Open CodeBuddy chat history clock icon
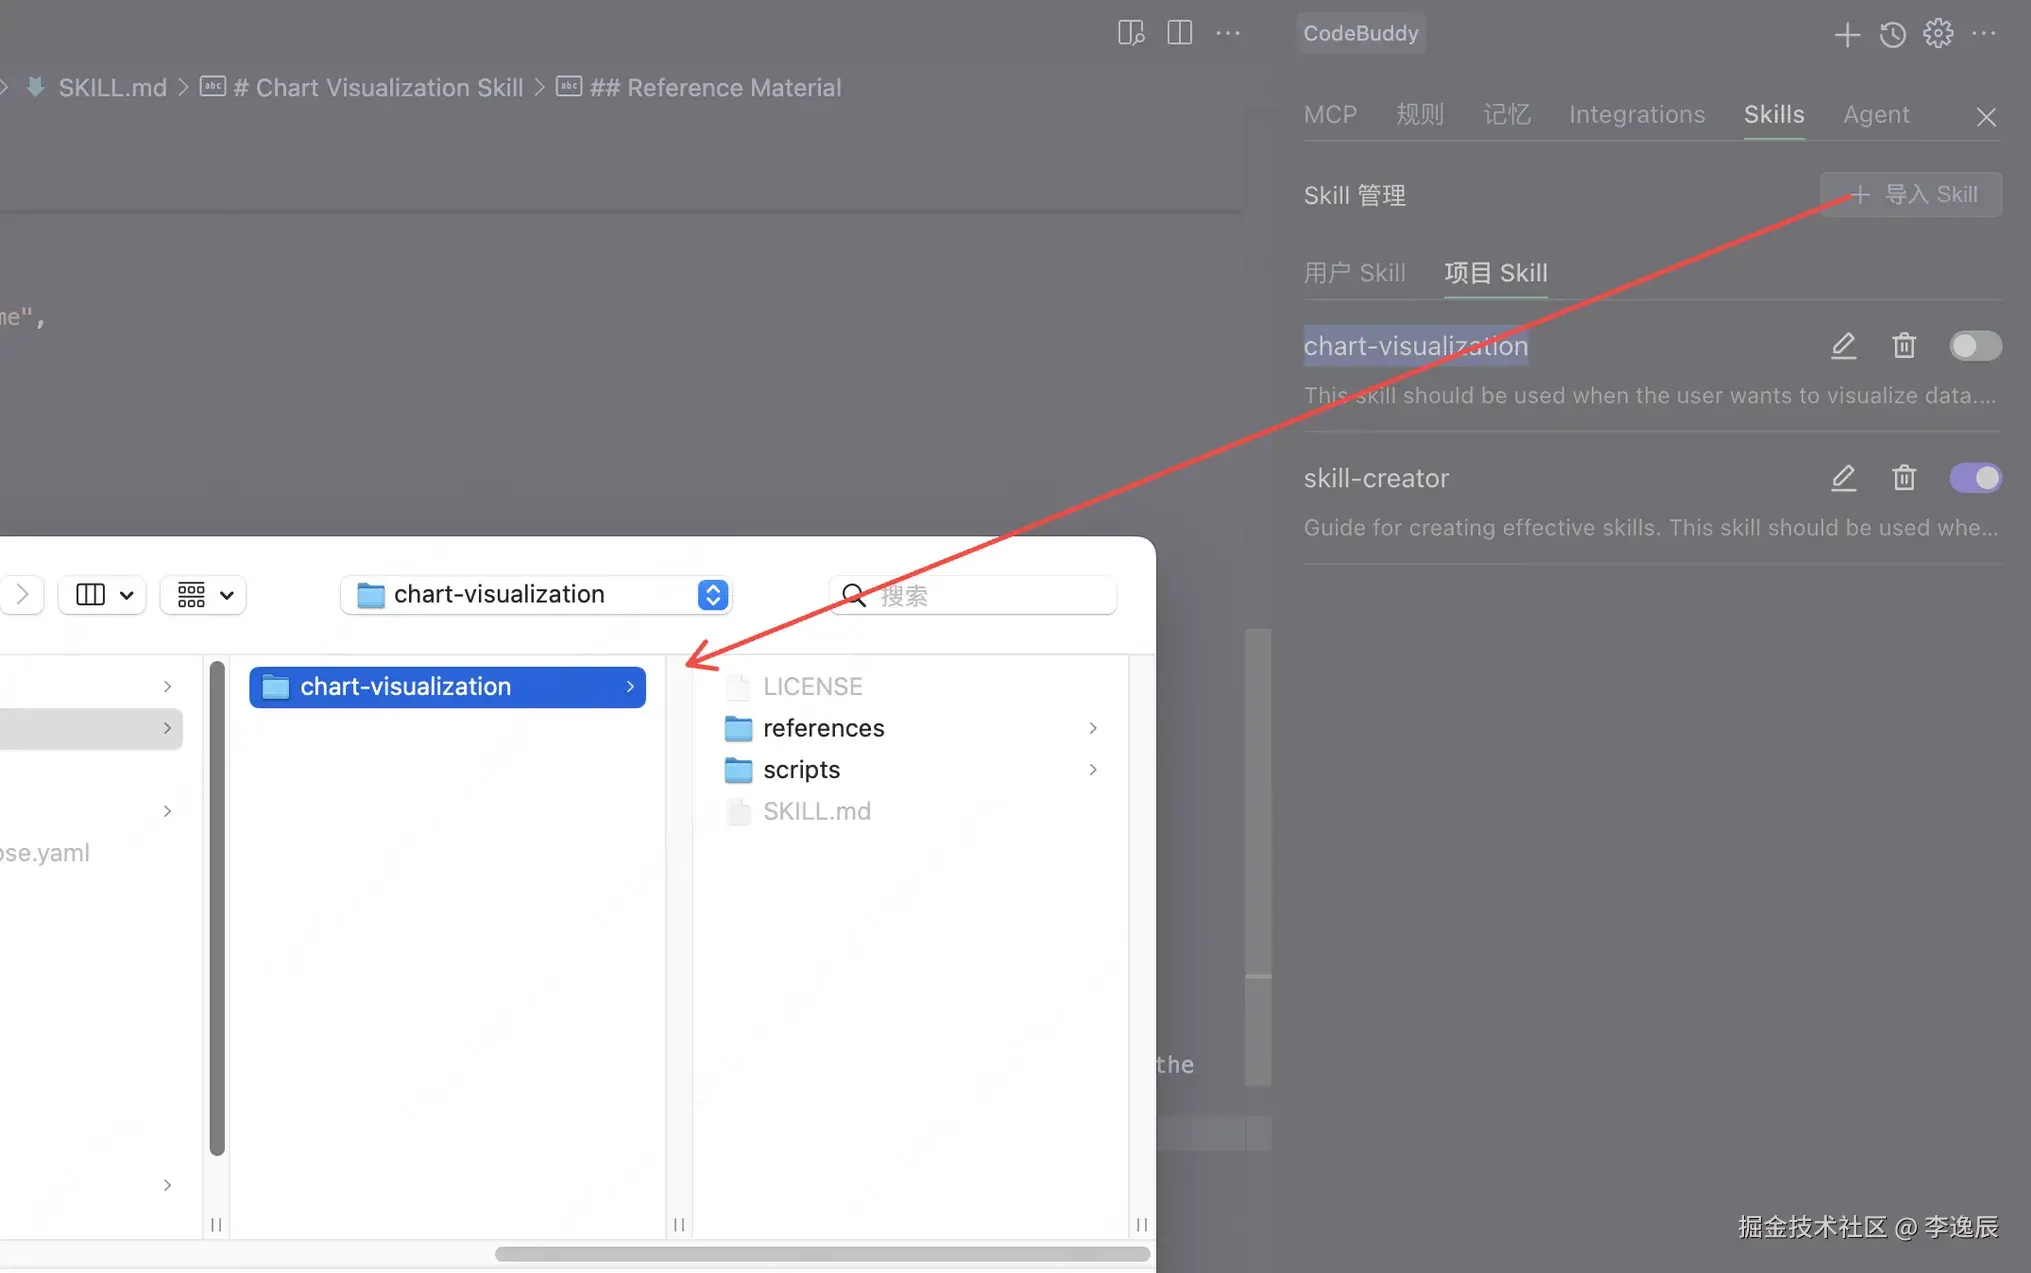 tap(1892, 34)
